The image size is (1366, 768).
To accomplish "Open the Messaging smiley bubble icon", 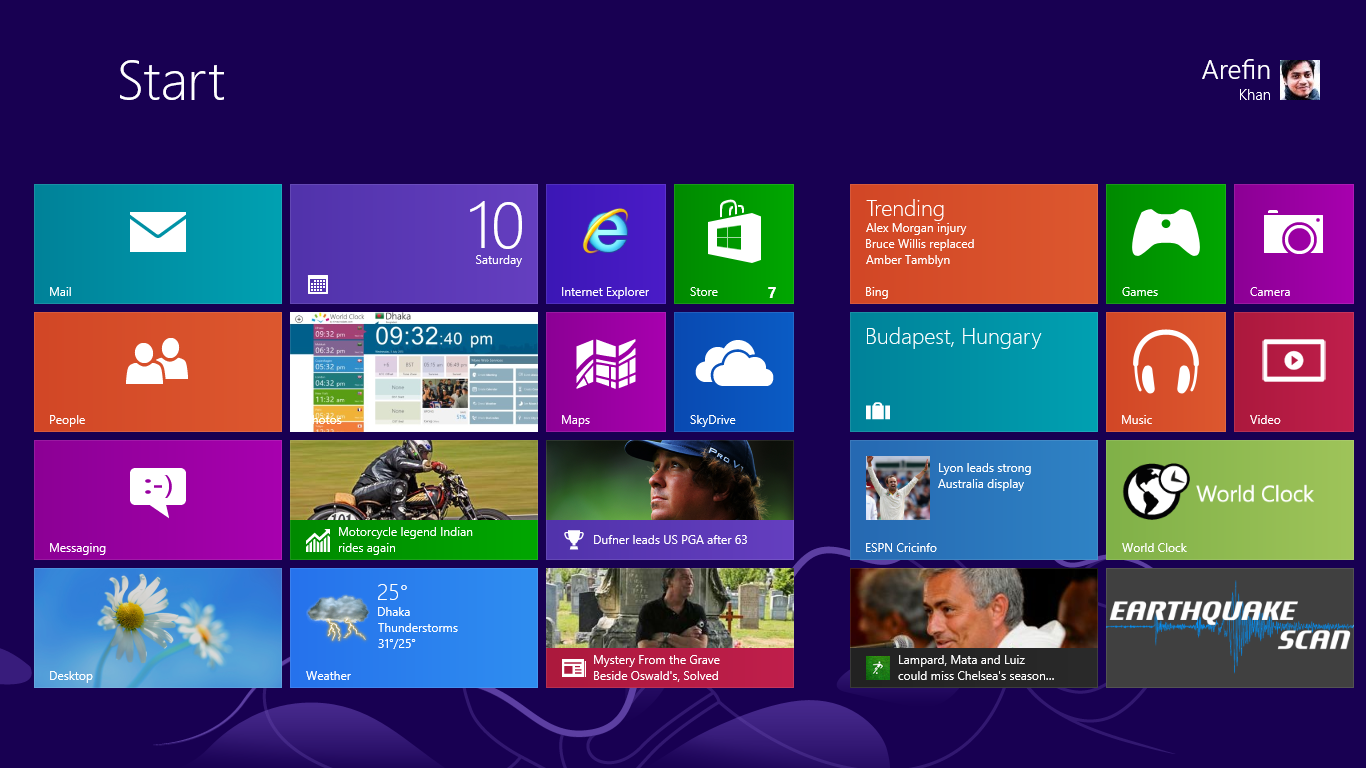I will [x=158, y=491].
